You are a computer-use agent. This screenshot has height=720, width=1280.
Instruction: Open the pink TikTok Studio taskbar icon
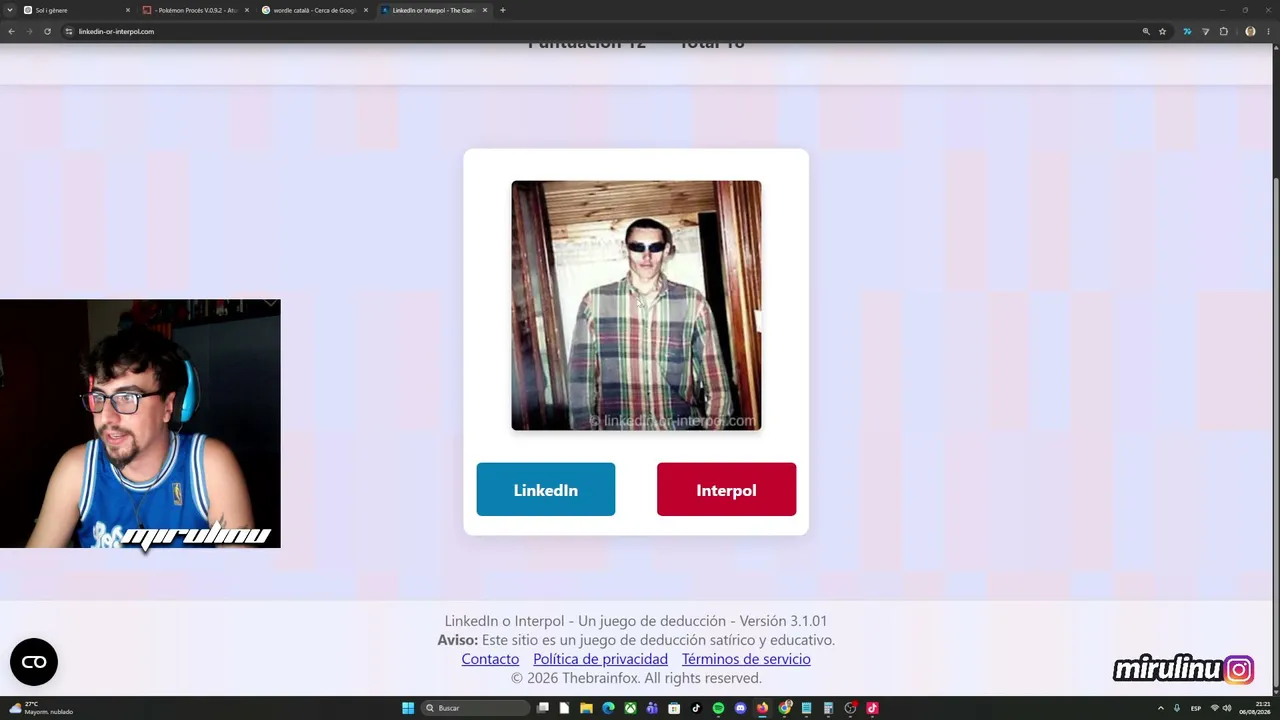coord(872,708)
